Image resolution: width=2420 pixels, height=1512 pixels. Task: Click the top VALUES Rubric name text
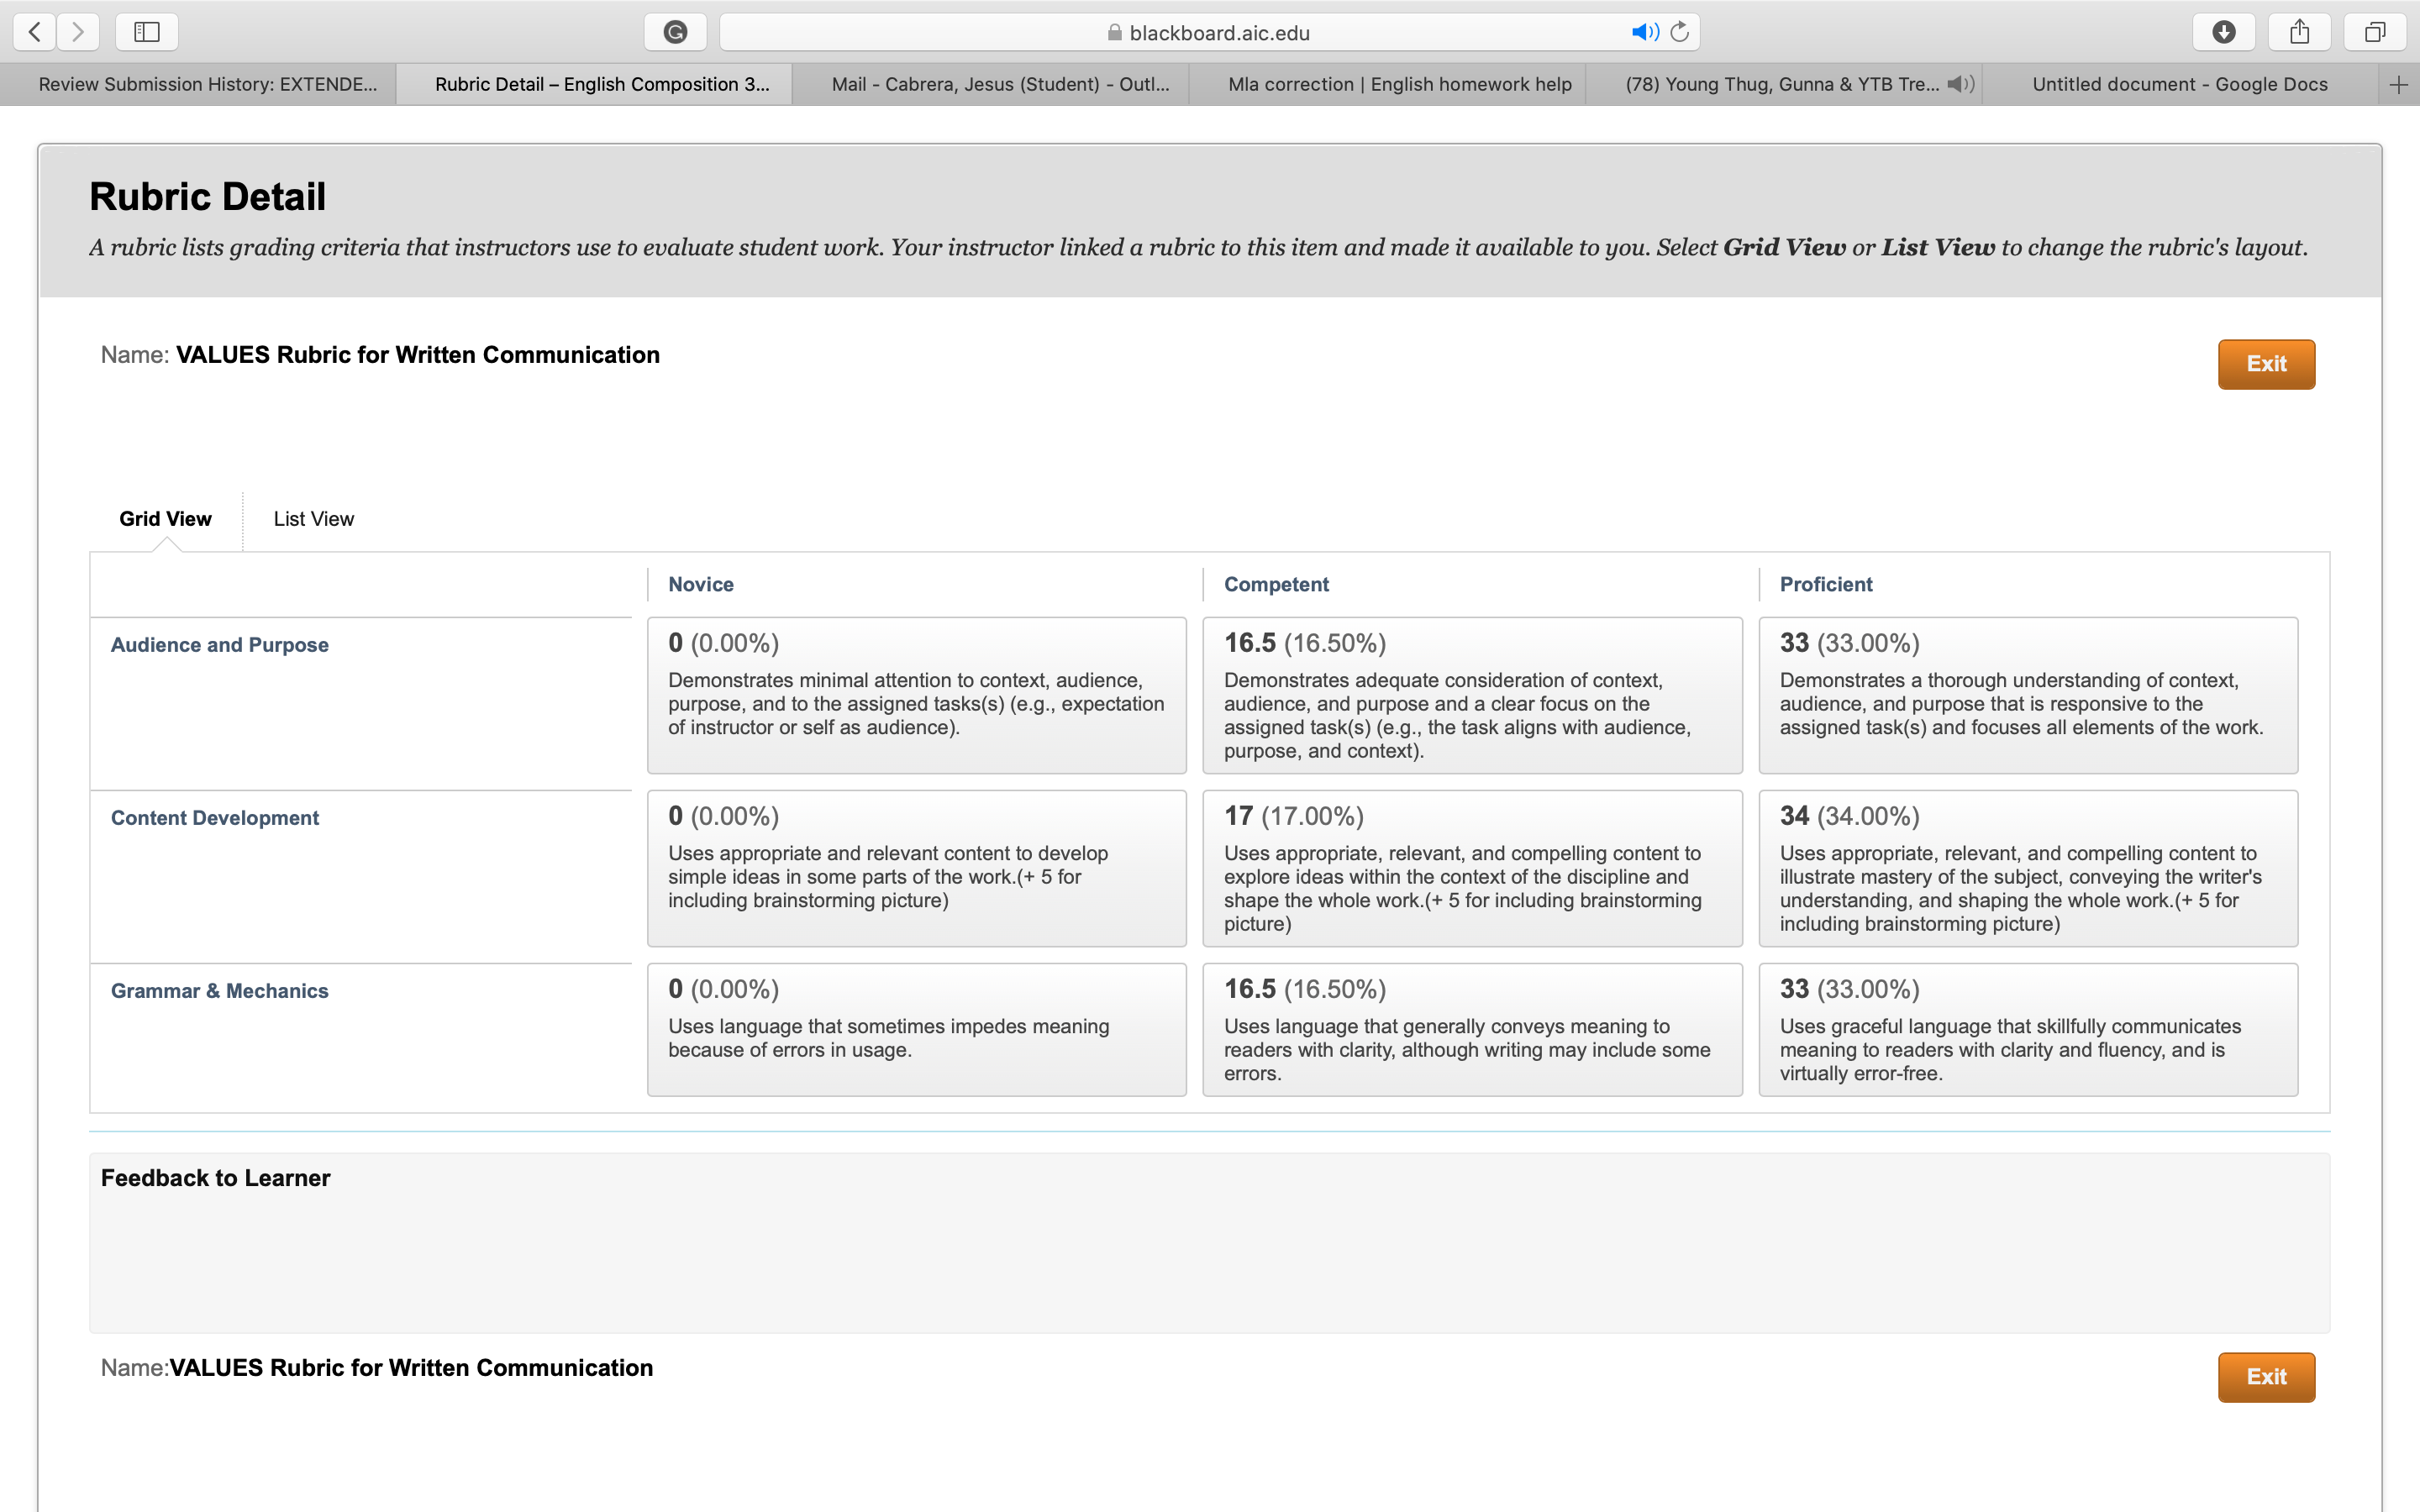tap(418, 355)
